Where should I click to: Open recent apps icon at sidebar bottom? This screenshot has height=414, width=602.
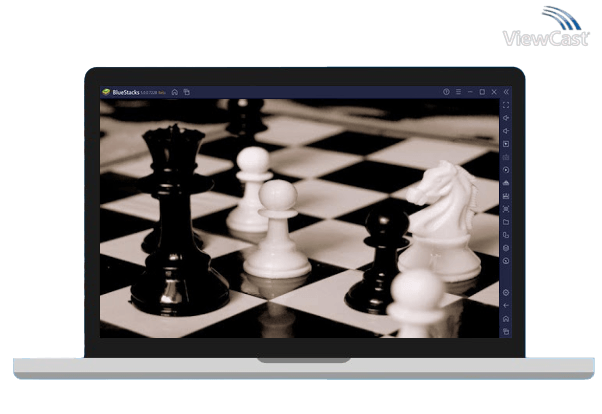click(506, 332)
